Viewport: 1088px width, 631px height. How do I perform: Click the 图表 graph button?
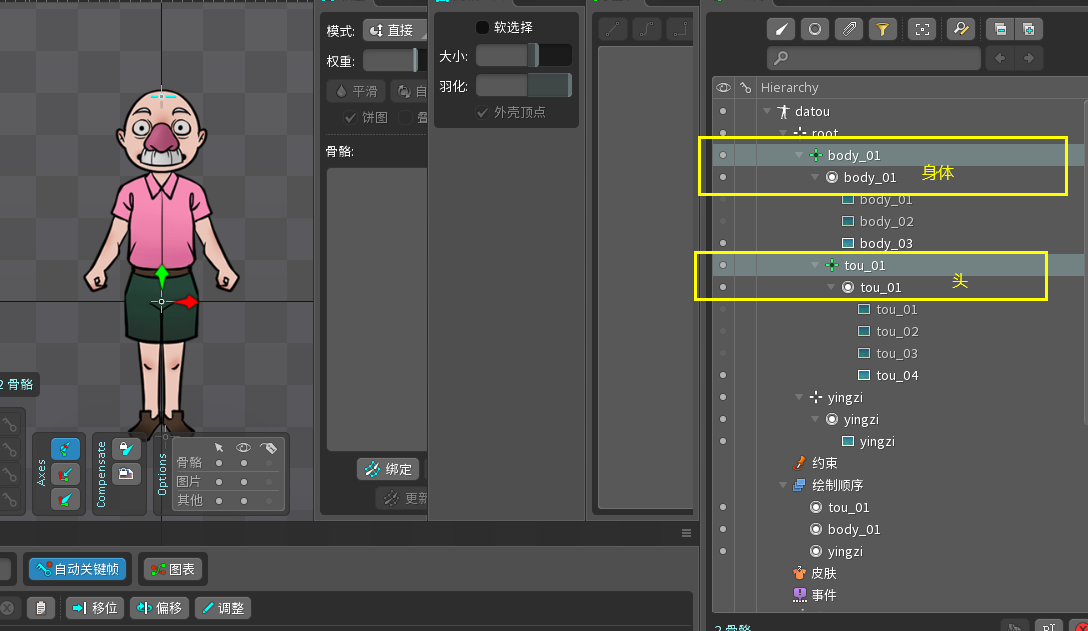click(x=173, y=569)
